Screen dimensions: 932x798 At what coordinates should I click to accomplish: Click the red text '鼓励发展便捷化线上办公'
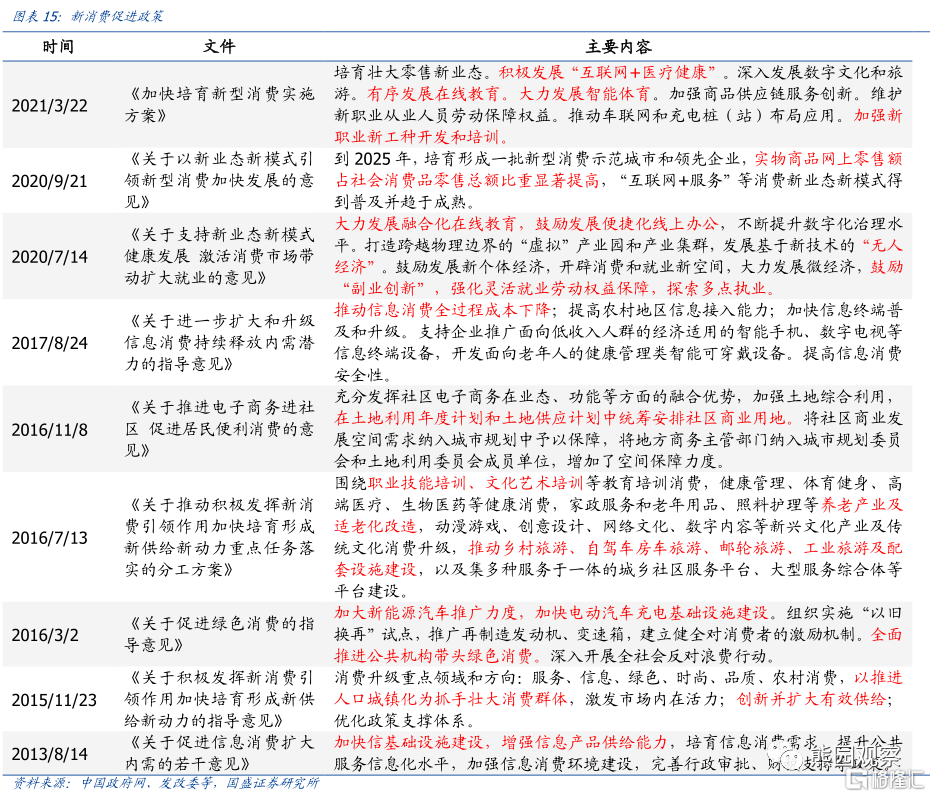(626, 224)
